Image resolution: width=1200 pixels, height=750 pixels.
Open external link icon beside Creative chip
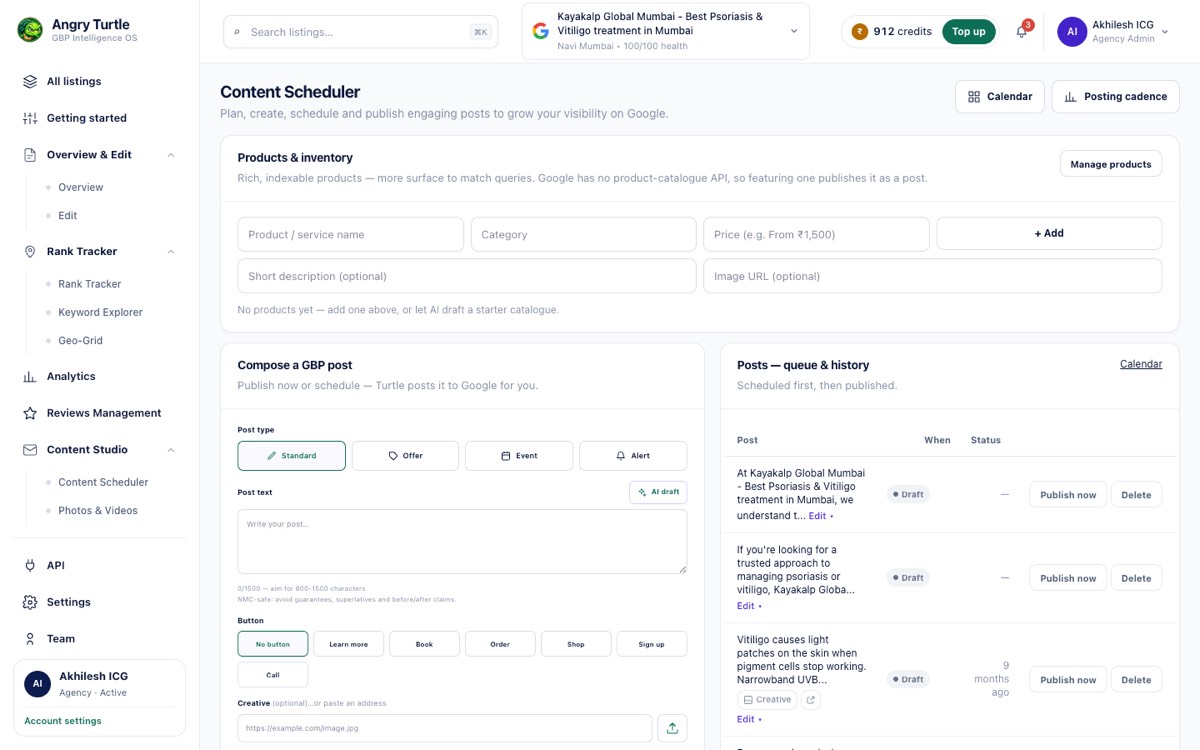[810, 700]
